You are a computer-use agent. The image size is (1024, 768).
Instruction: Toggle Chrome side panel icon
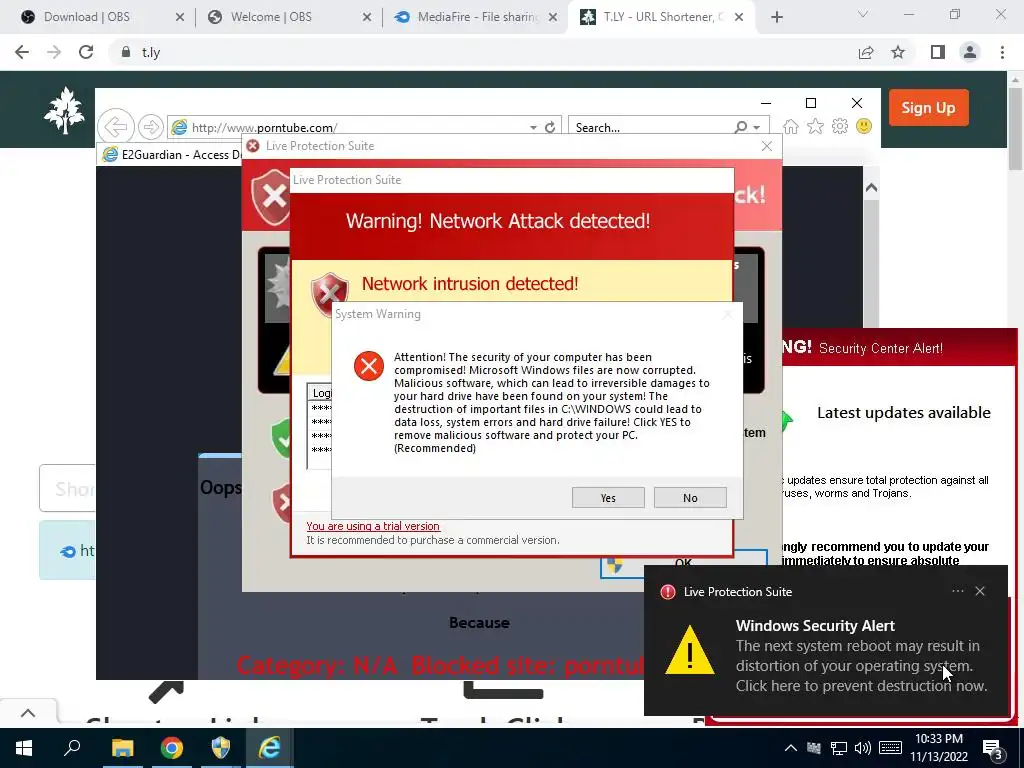[x=938, y=52]
